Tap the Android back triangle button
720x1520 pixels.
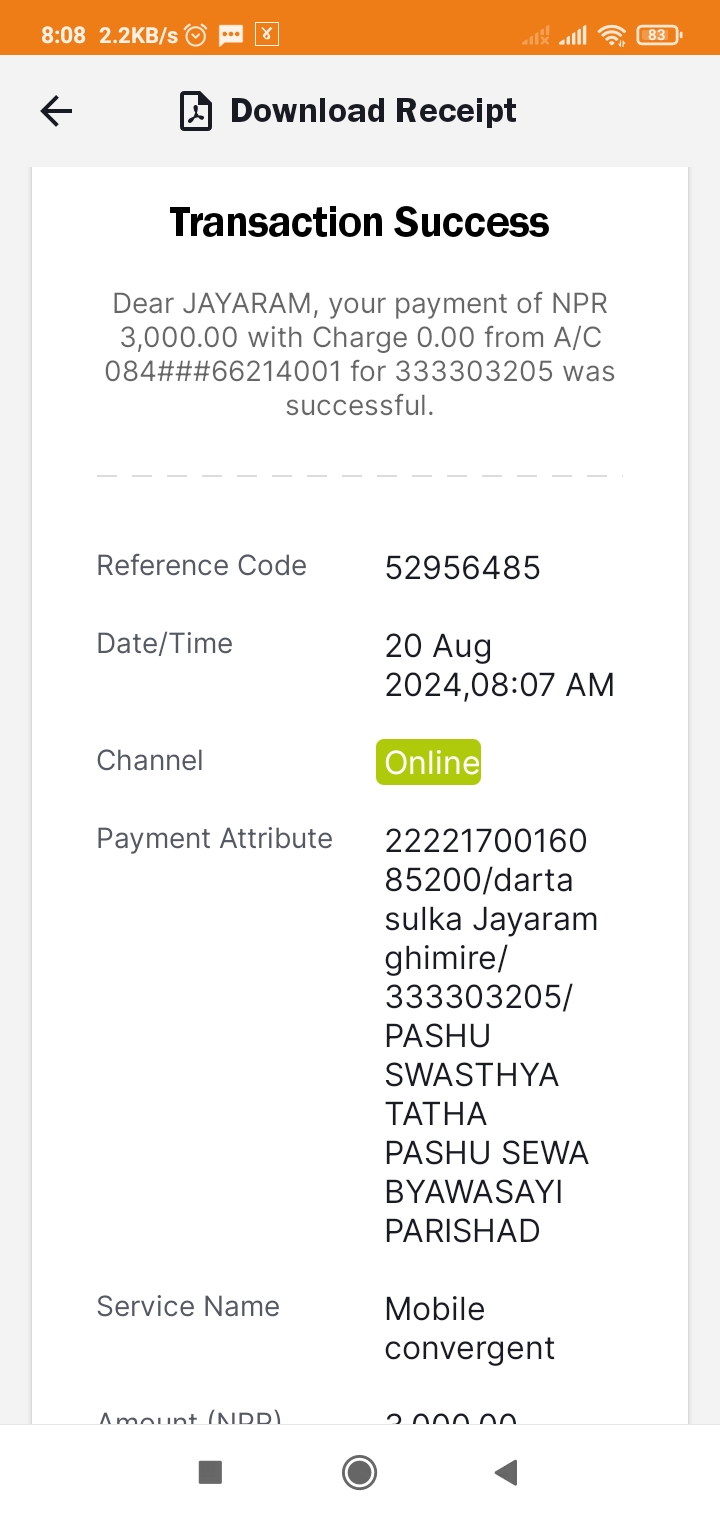[x=506, y=1472]
